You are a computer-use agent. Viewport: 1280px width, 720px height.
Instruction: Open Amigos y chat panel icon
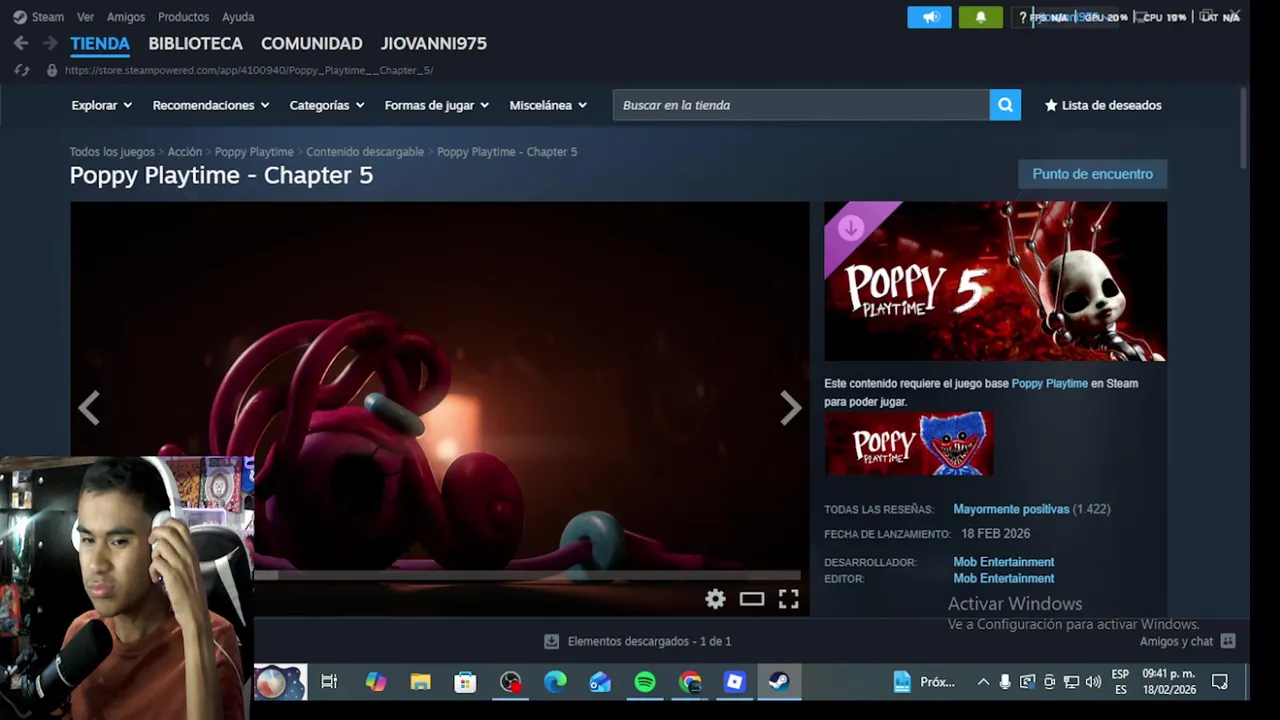(1228, 641)
